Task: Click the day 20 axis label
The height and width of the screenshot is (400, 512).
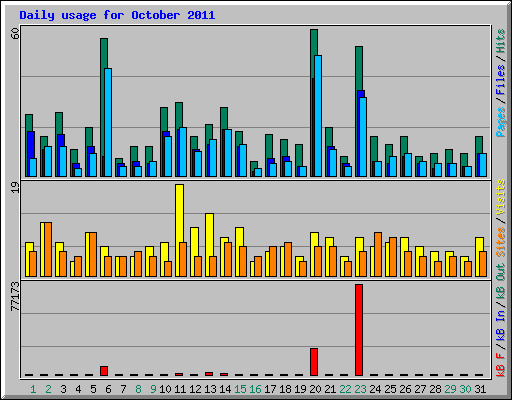Action: (x=315, y=389)
